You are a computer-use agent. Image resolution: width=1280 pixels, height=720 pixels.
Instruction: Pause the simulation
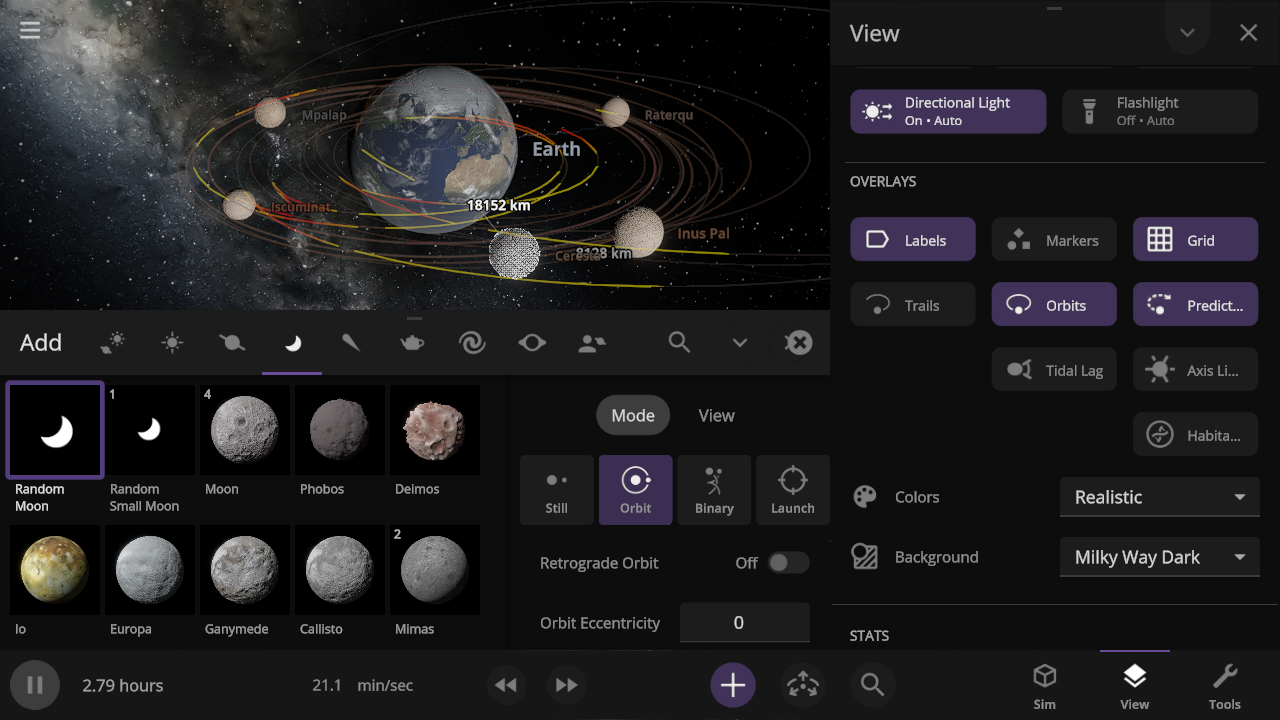click(35, 685)
